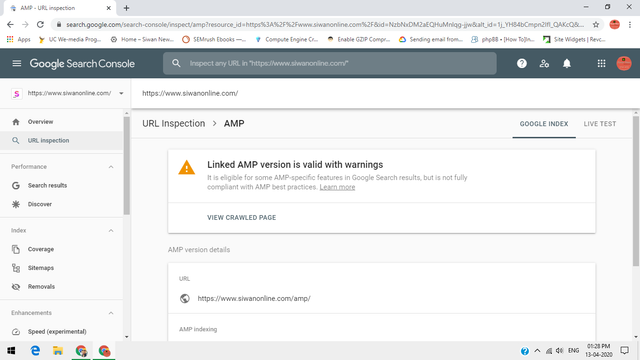The image size is (640, 360).
Task: Switch to the GOOGLE INDEX tab
Action: (544, 124)
